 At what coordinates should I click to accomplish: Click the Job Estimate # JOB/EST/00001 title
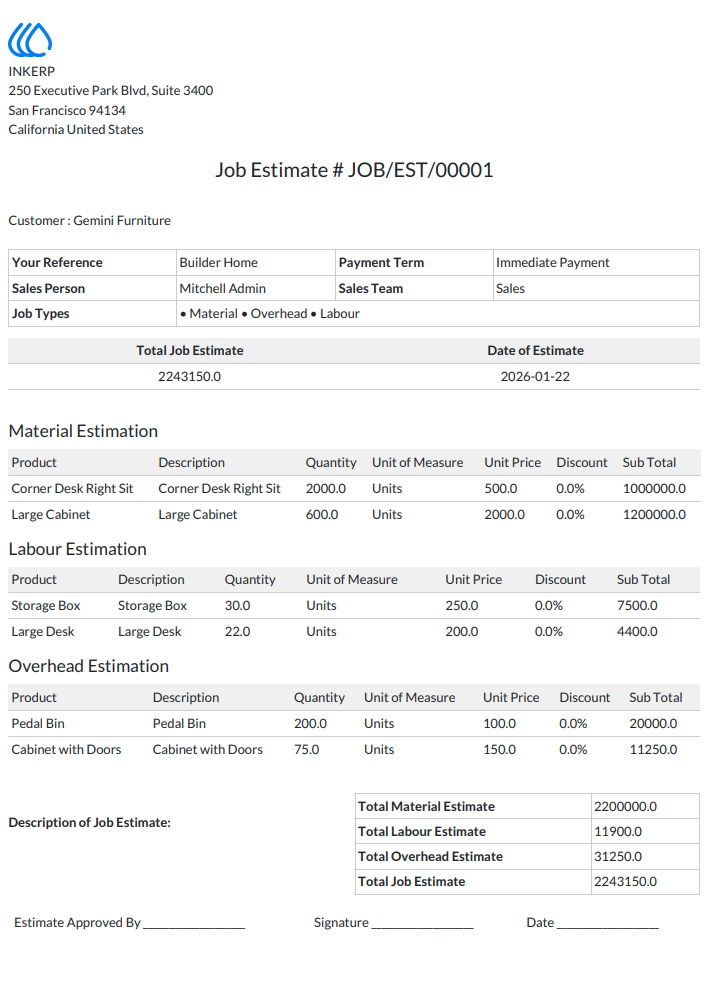coord(354,170)
